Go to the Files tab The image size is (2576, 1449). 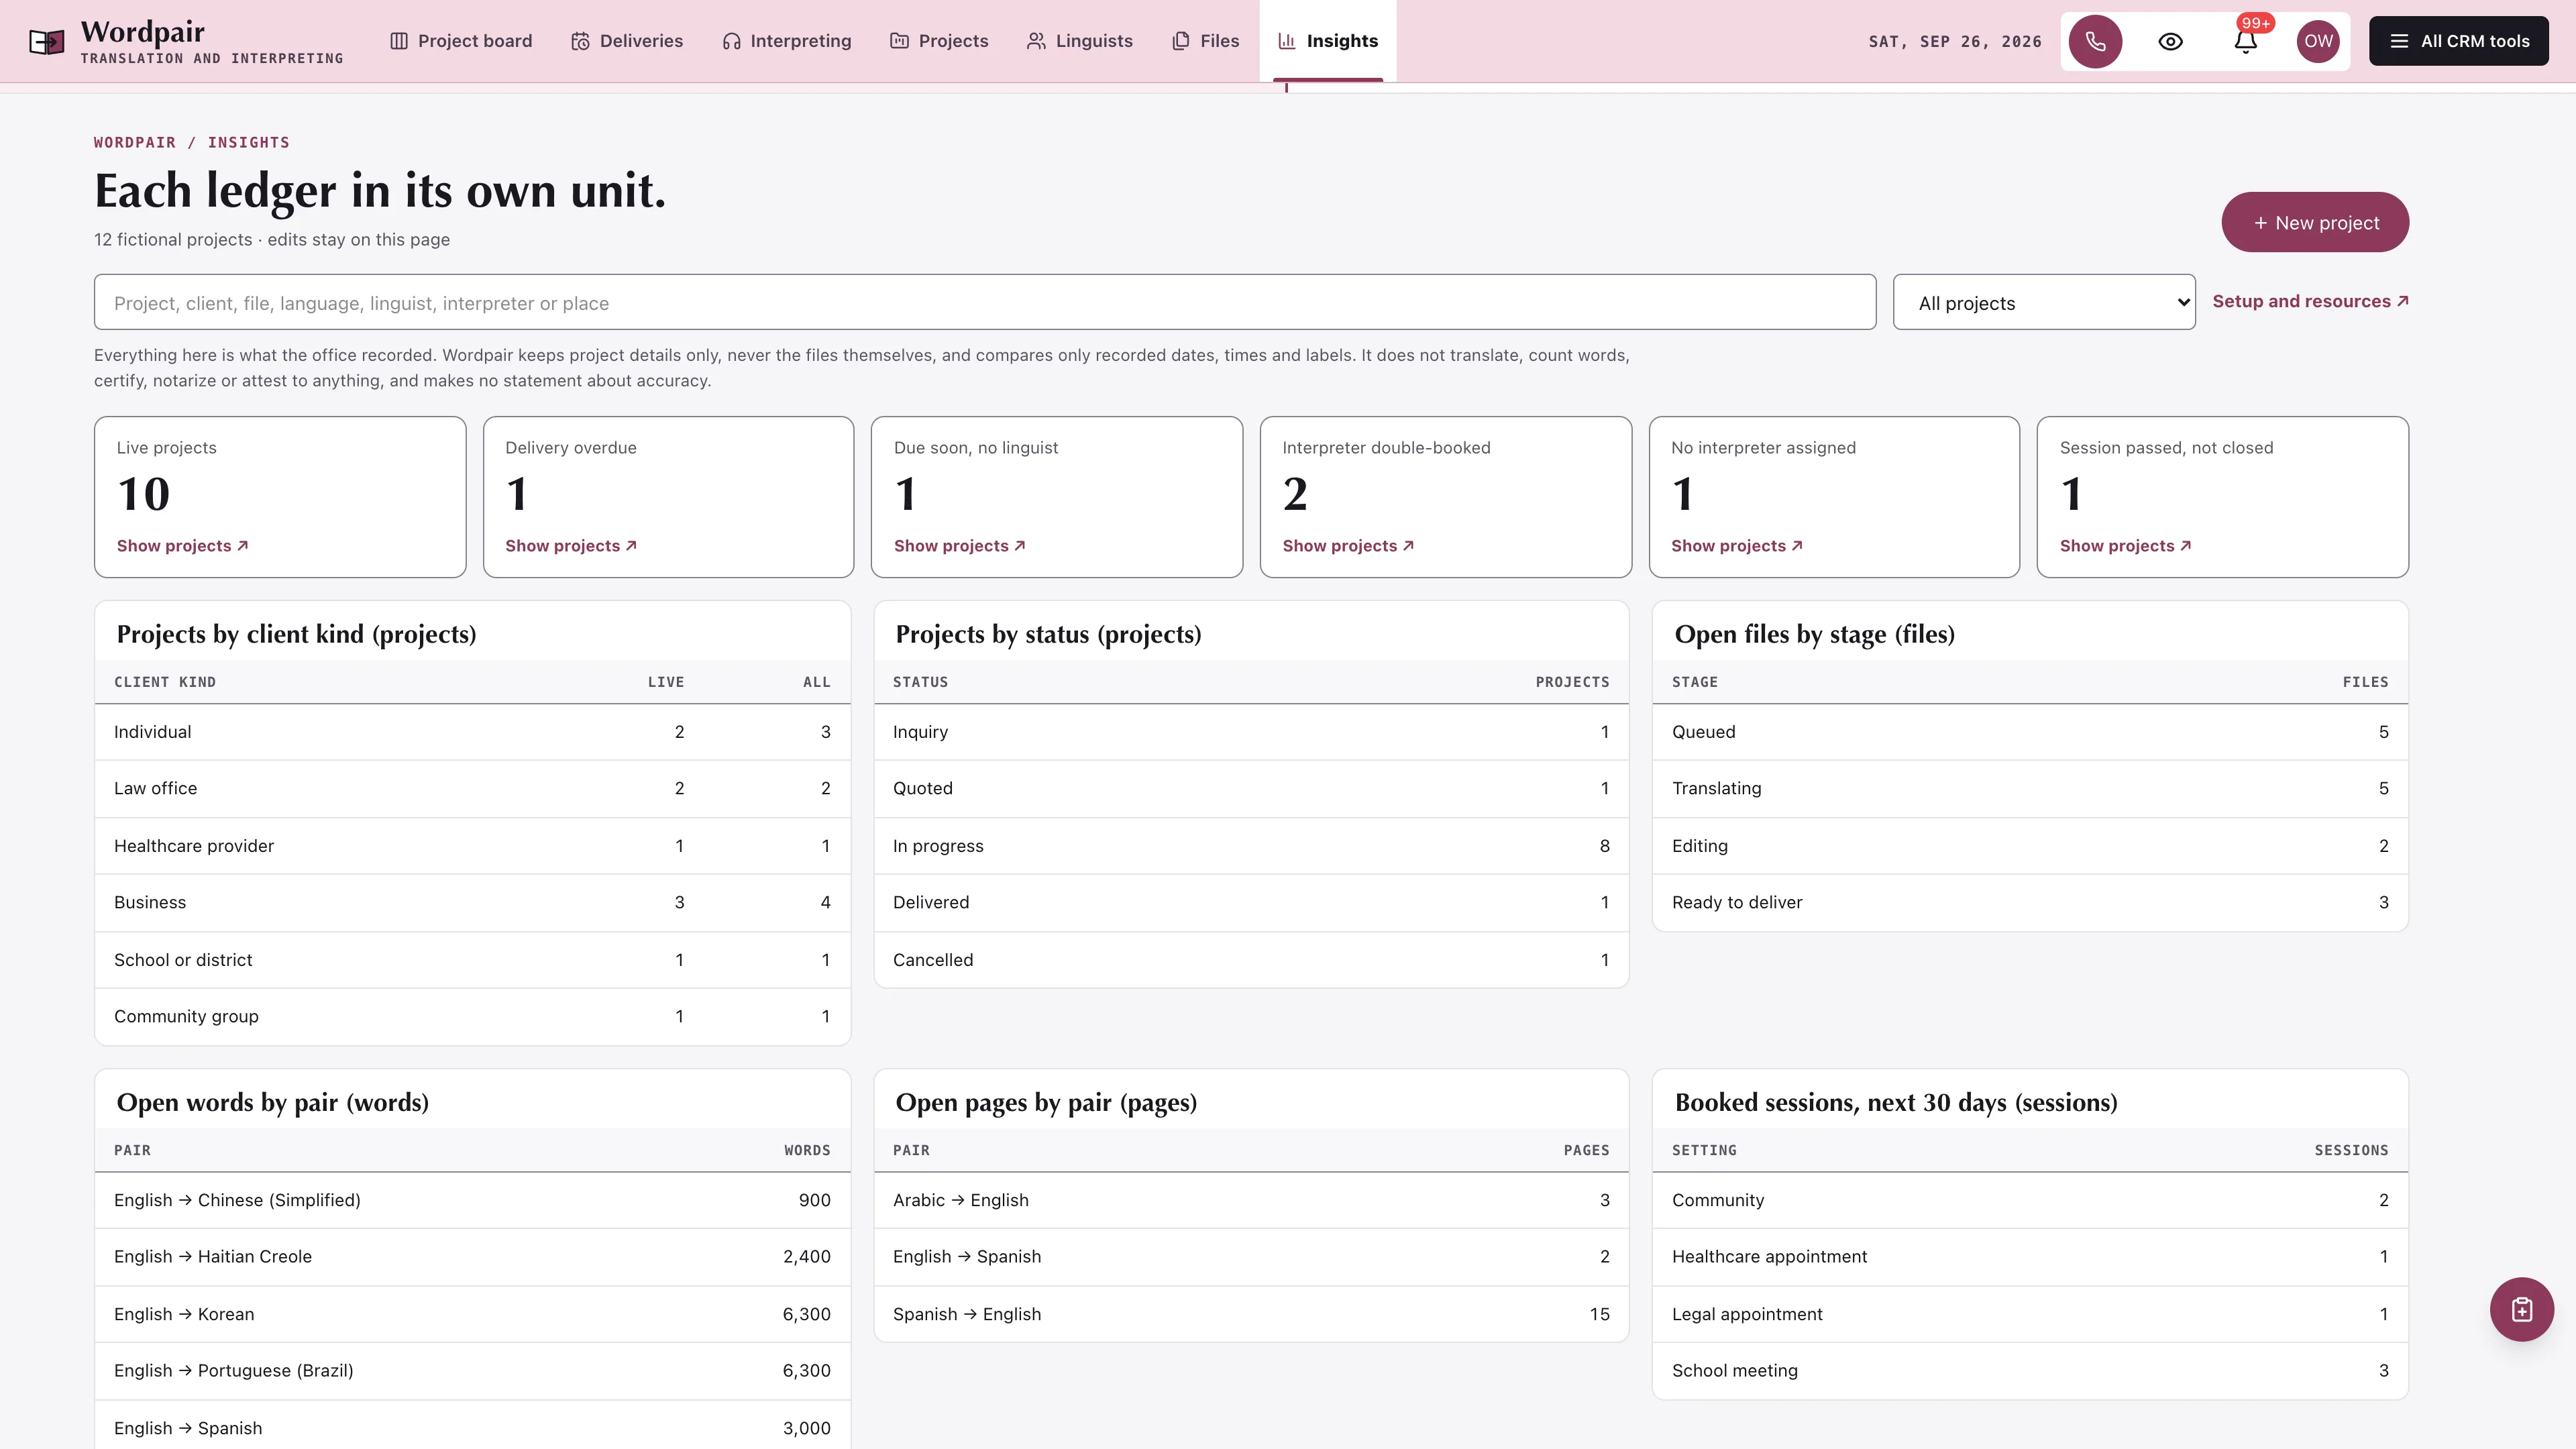(x=1205, y=41)
